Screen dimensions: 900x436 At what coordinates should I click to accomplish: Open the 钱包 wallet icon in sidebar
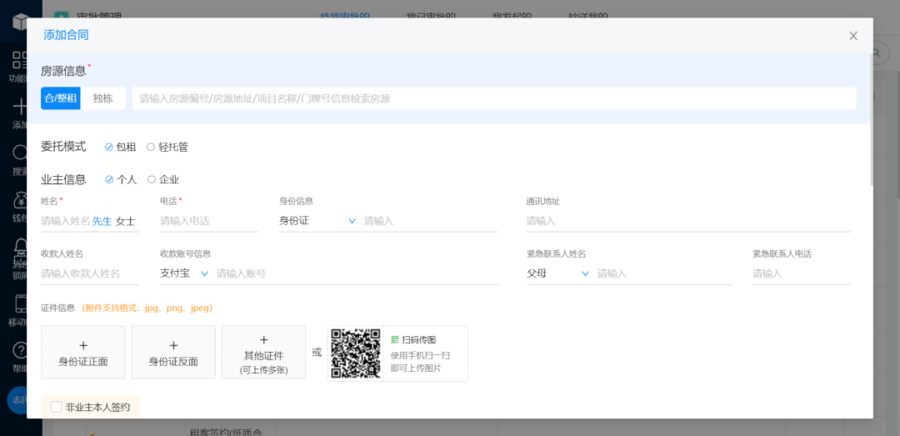(x=20, y=200)
